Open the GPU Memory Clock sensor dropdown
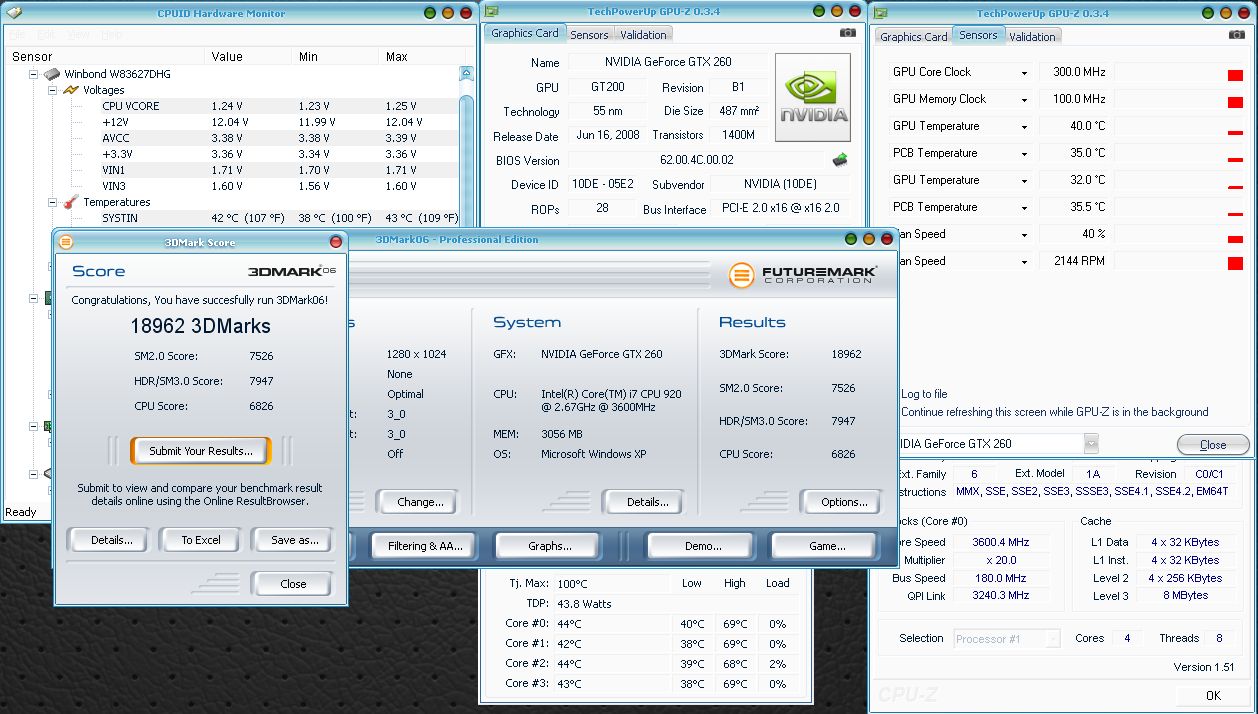This screenshot has height=714, width=1258. (x=1024, y=100)
